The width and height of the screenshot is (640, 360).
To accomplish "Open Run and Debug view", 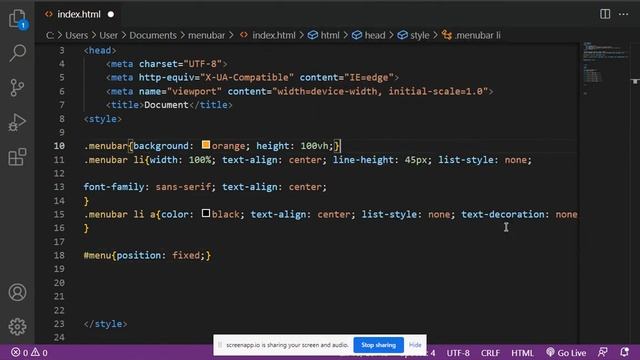I will pyautogui.click(x=17, y=122).
